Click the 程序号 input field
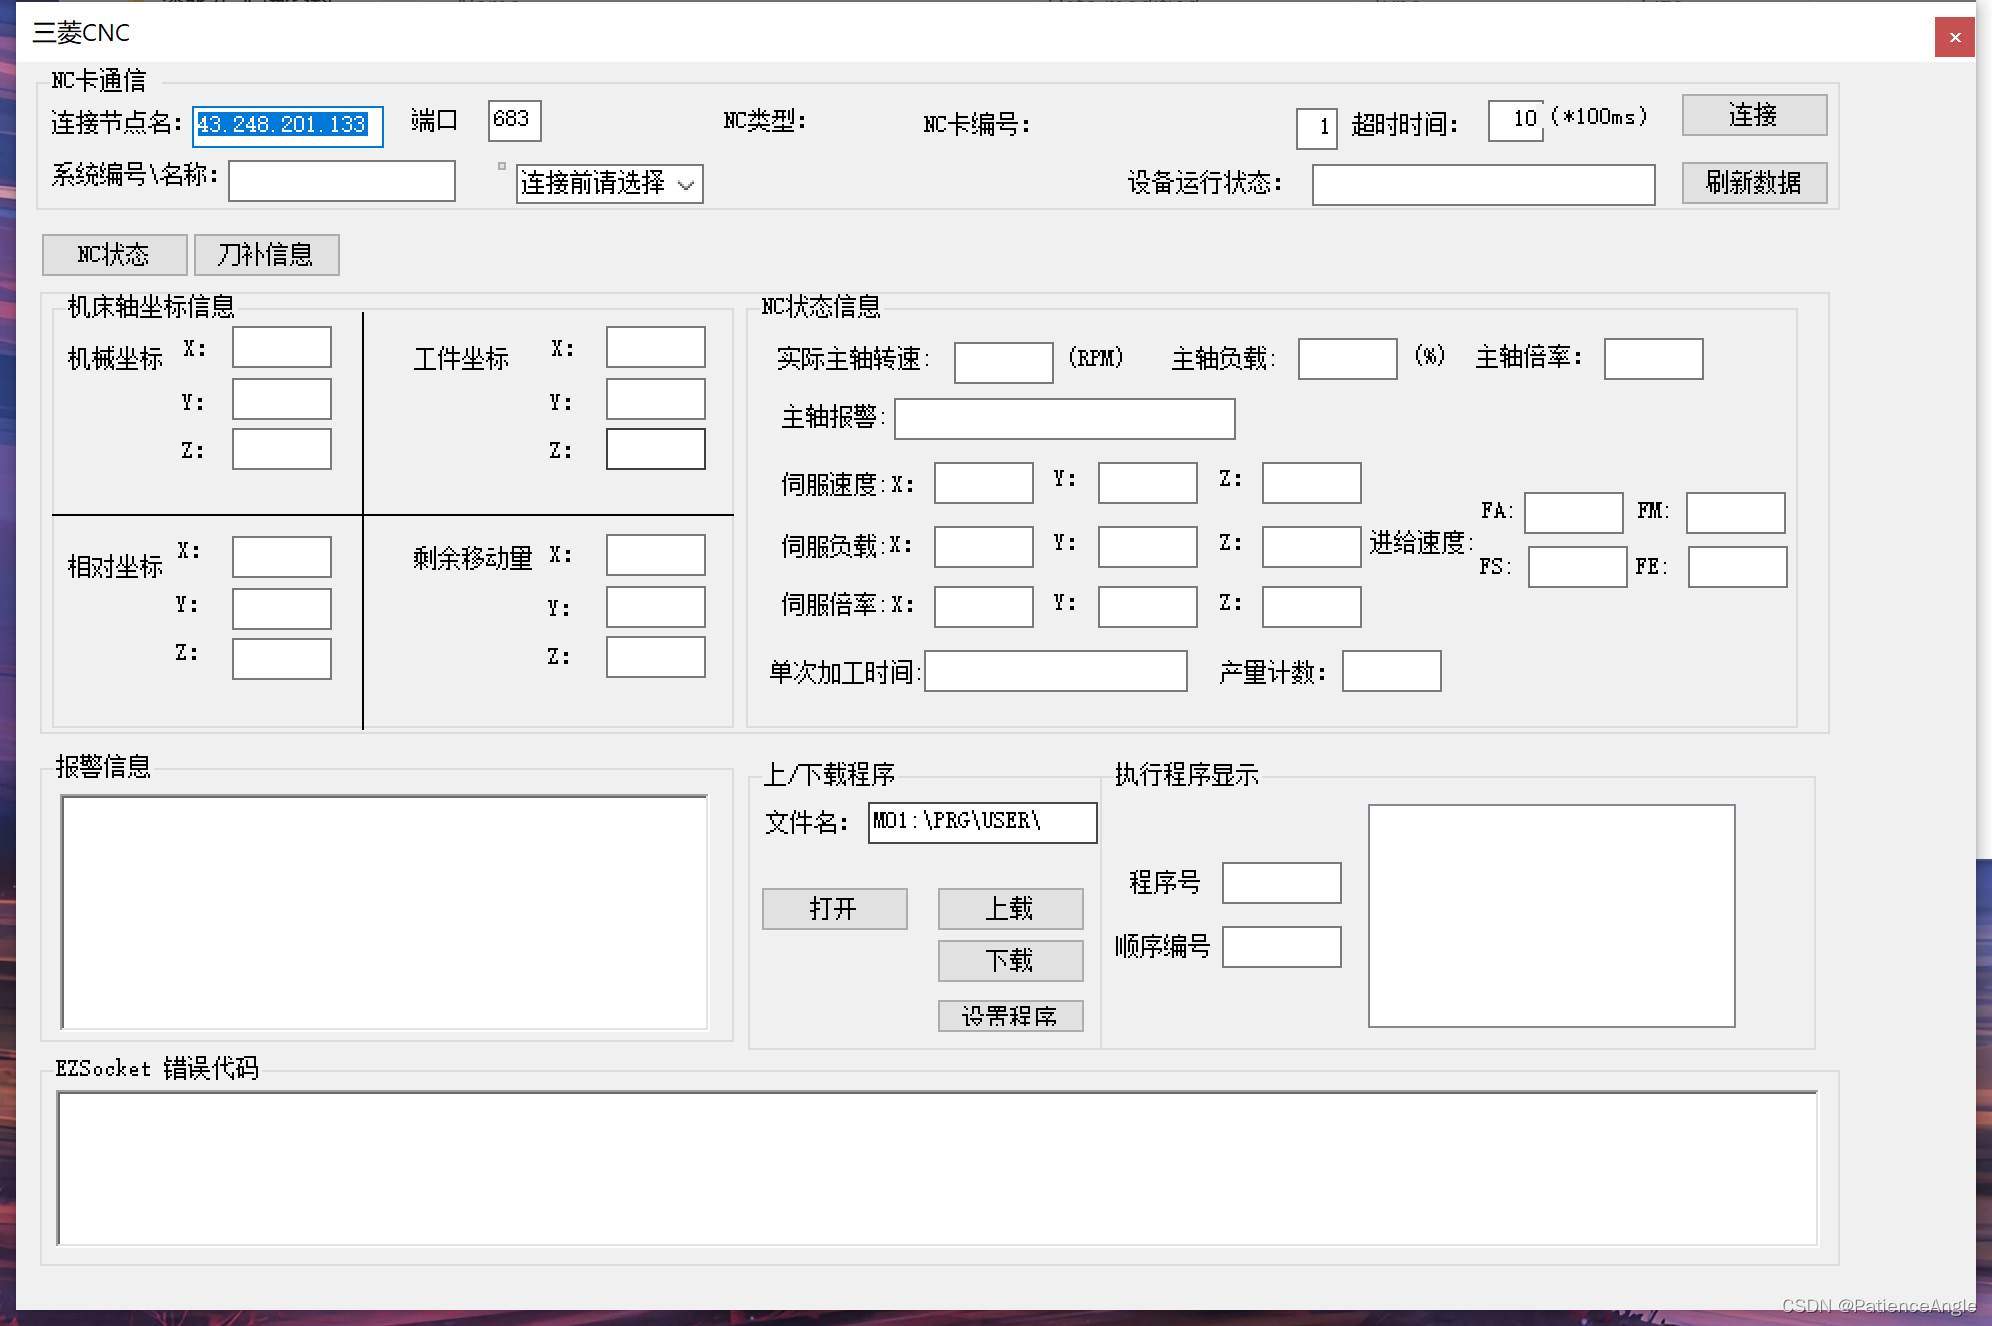Screen dimensions: 1992x1326 point(1281,882)
